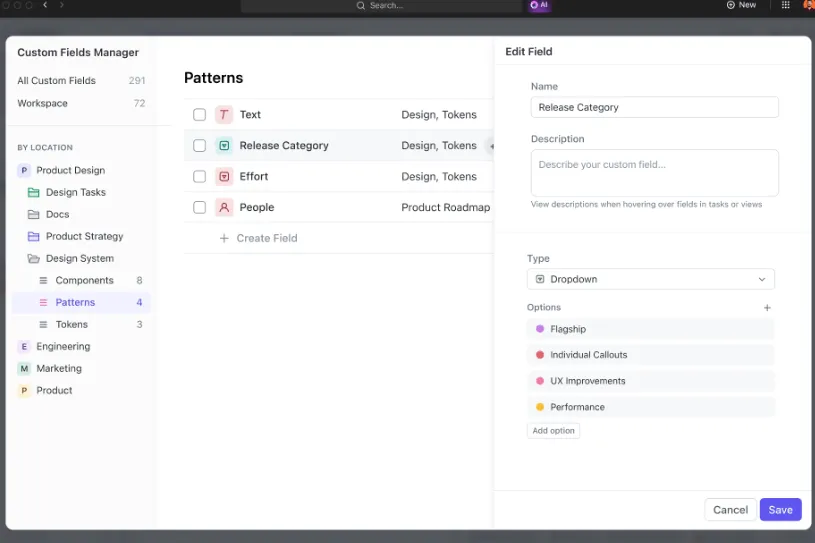Open the apps grid icon in top bar
Image resolution: width=815 pixels, height=543 pixels.
click(785, 5)
